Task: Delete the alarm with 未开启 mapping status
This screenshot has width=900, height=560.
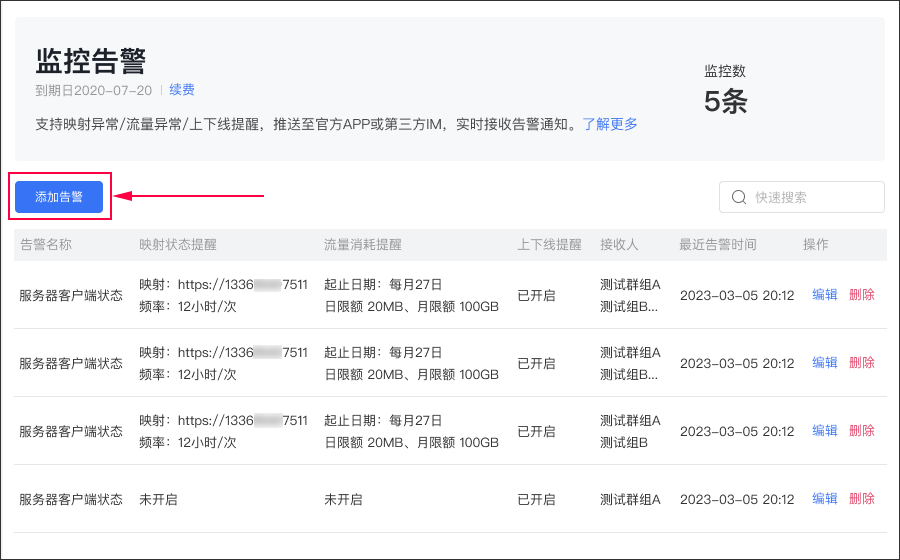Action: 861,498
